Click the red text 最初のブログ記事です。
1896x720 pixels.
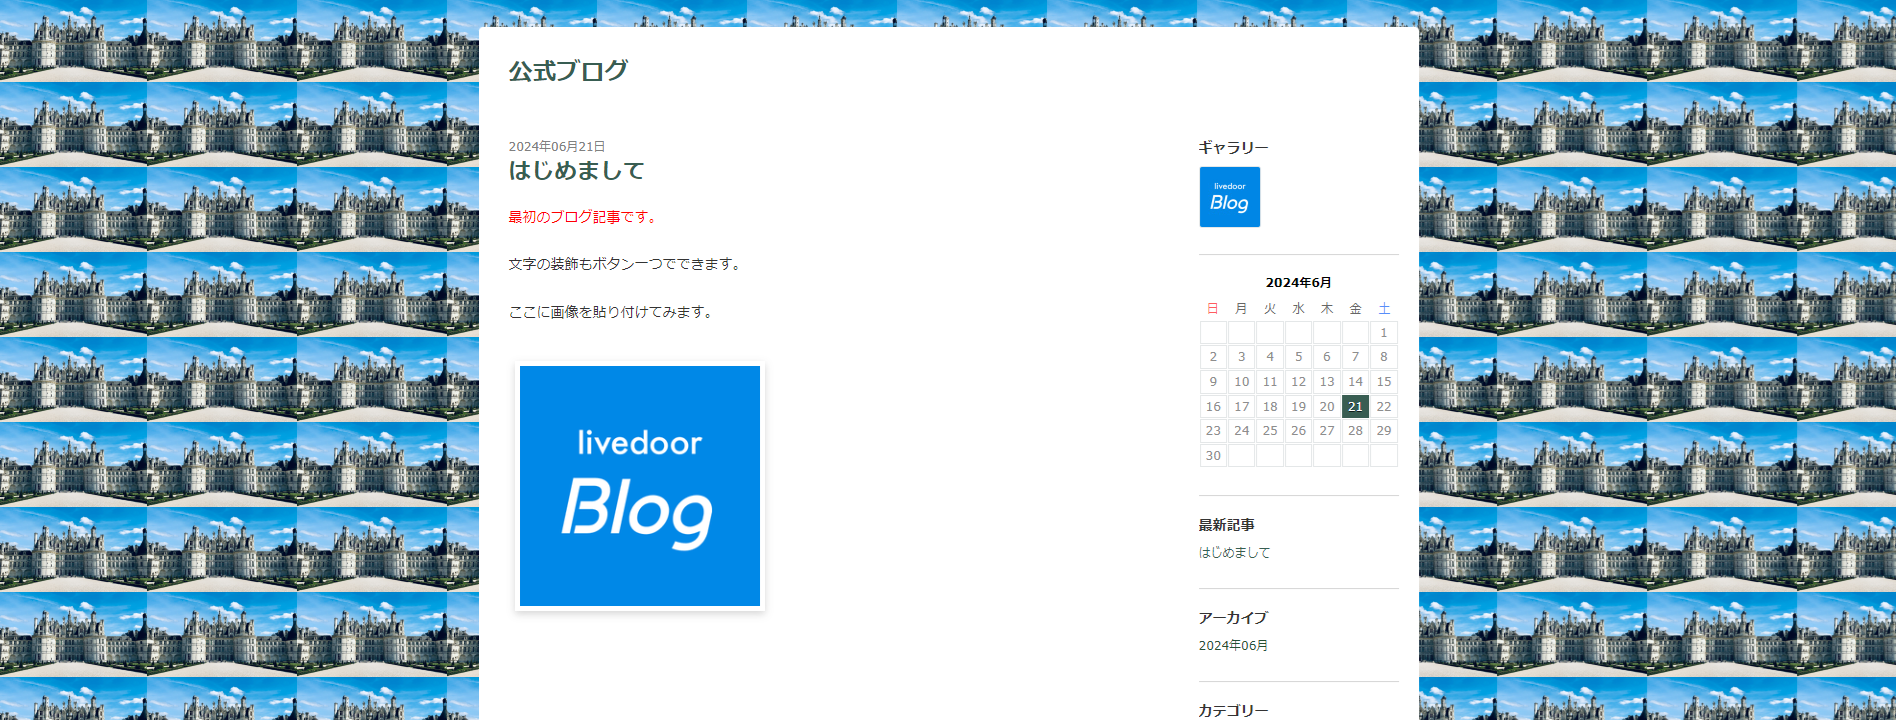(x=584, y=217)
